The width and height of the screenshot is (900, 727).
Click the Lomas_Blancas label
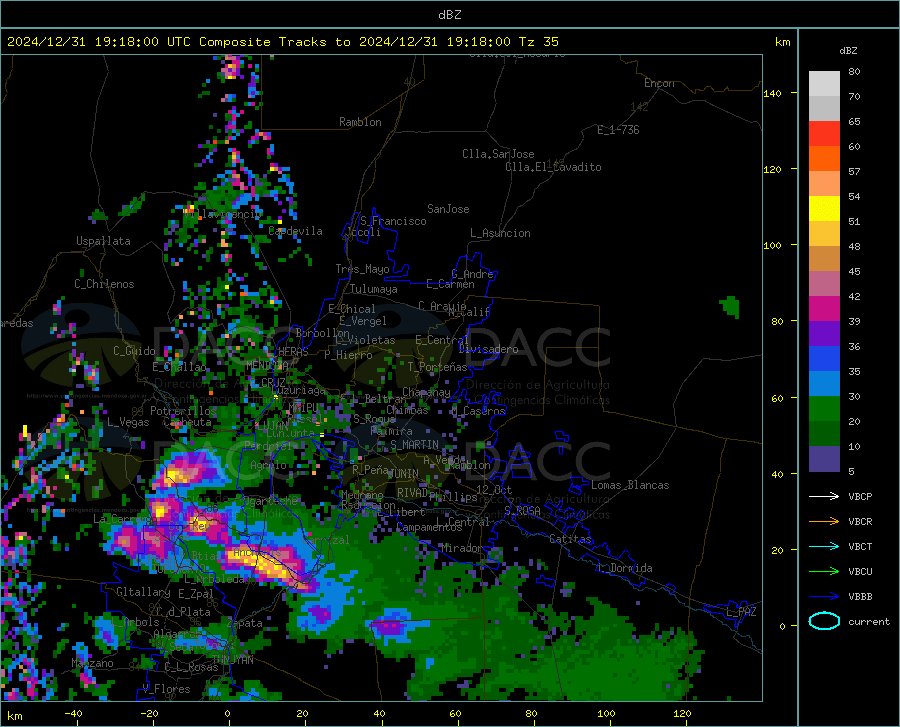630,485
